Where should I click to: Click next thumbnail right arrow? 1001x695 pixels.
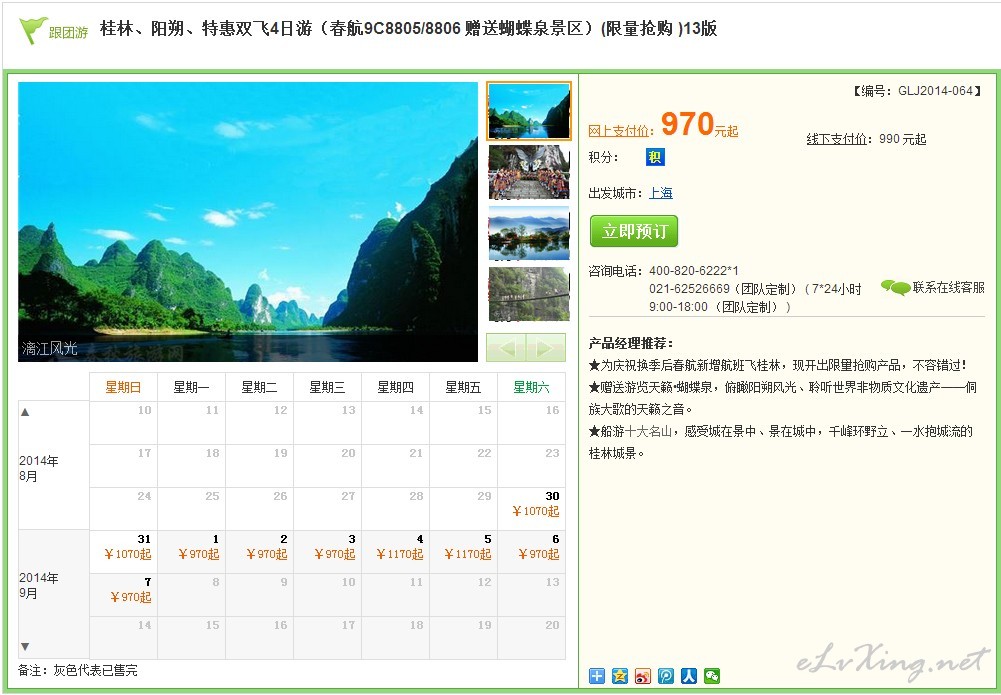[546, 348]
